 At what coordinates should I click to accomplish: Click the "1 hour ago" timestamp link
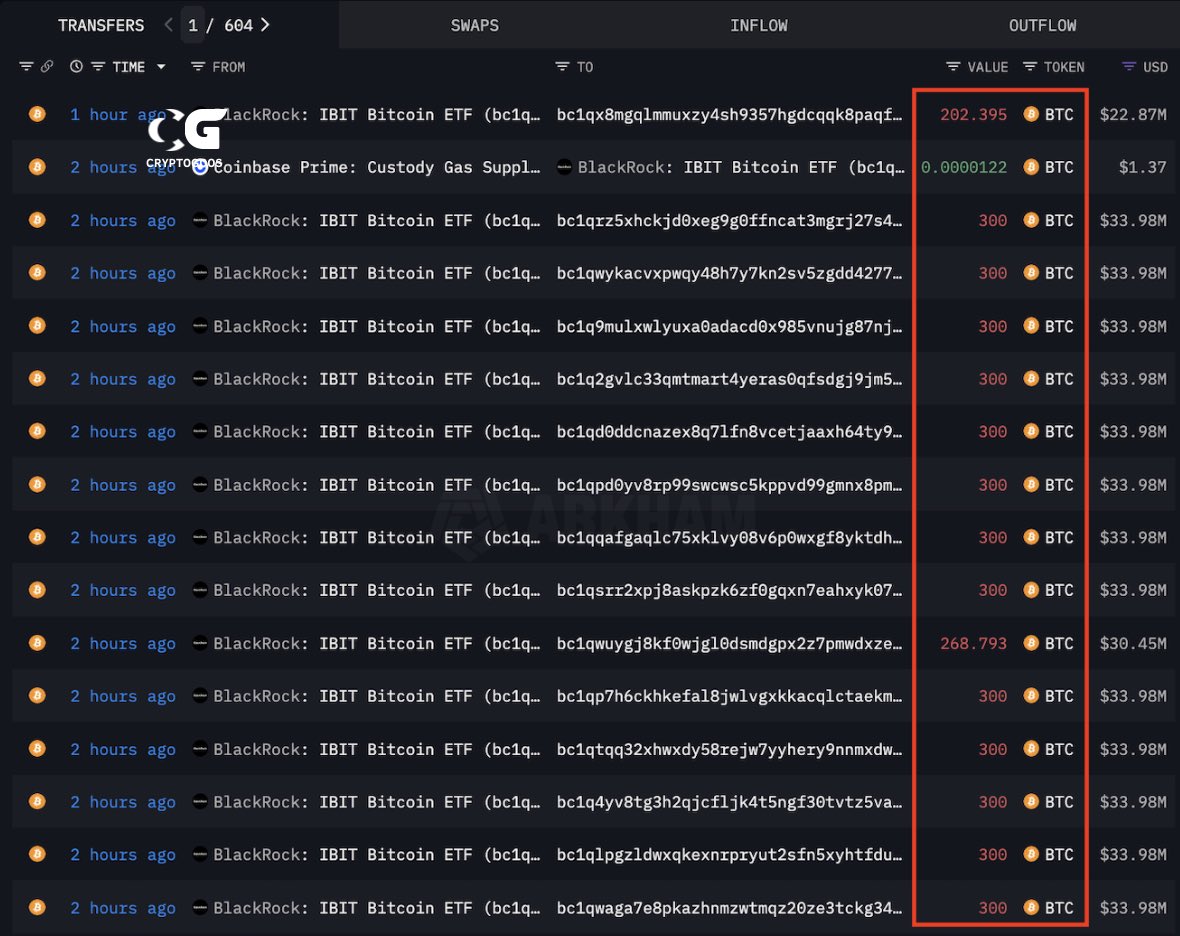point(119,114)
